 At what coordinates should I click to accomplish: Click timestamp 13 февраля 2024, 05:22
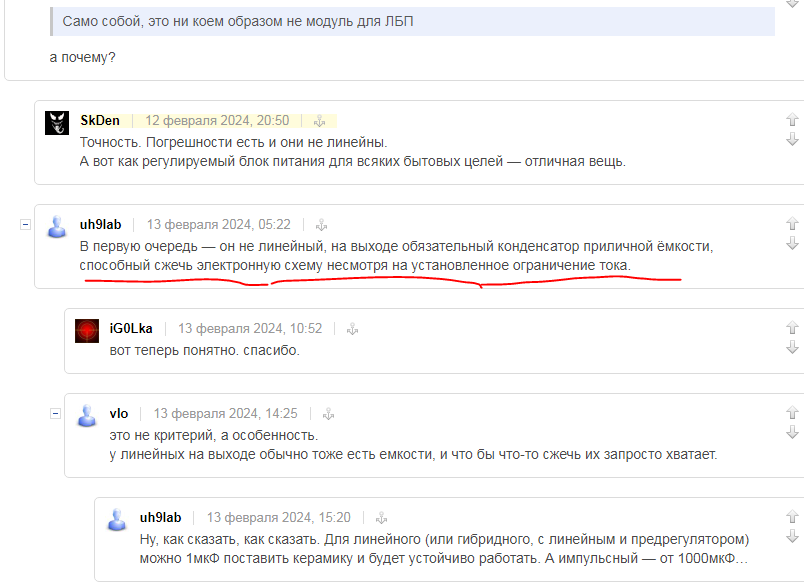click(219, 225)
